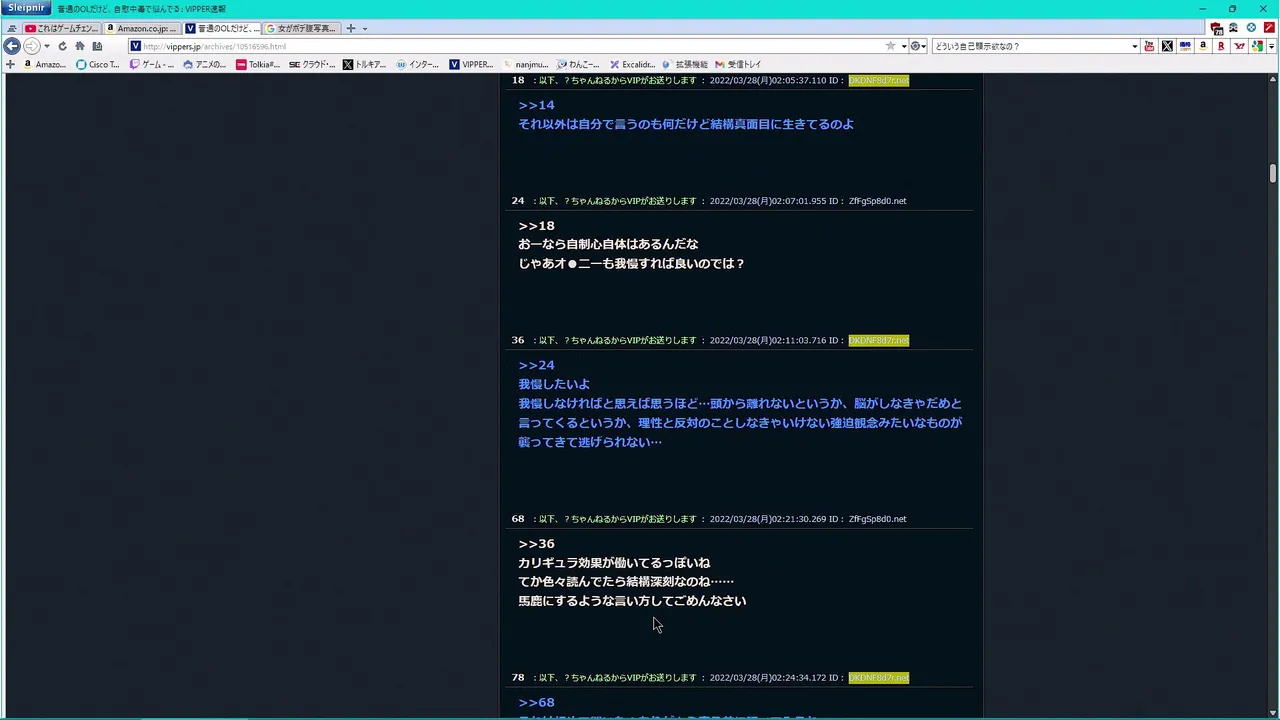Click the Forward navigation arrow
This screenshot has height=720, width=1280.
tap(31, 46)
